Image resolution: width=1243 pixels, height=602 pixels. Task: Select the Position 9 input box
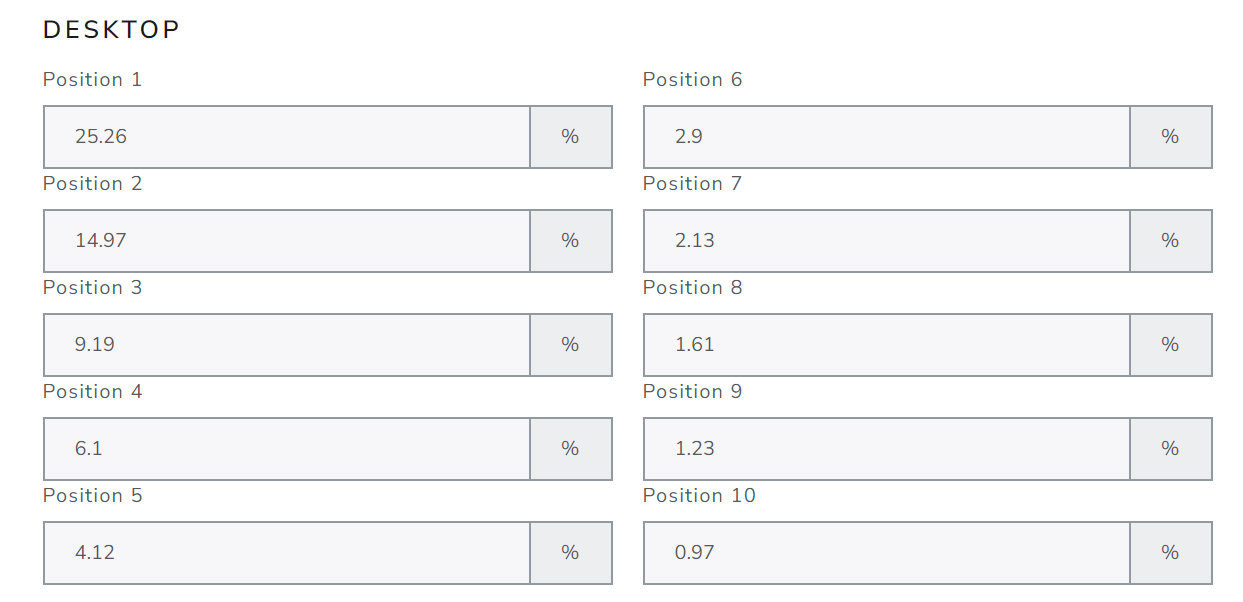click(887, 449)
